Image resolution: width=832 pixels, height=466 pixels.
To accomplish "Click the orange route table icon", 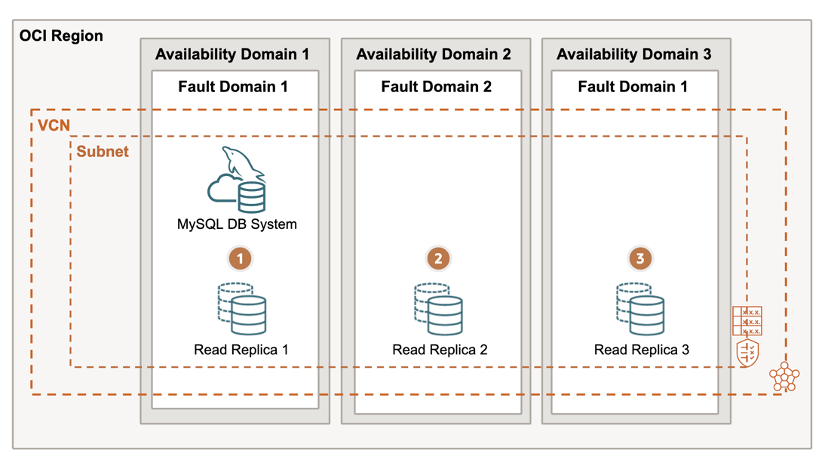I will [x=747, y=321].
